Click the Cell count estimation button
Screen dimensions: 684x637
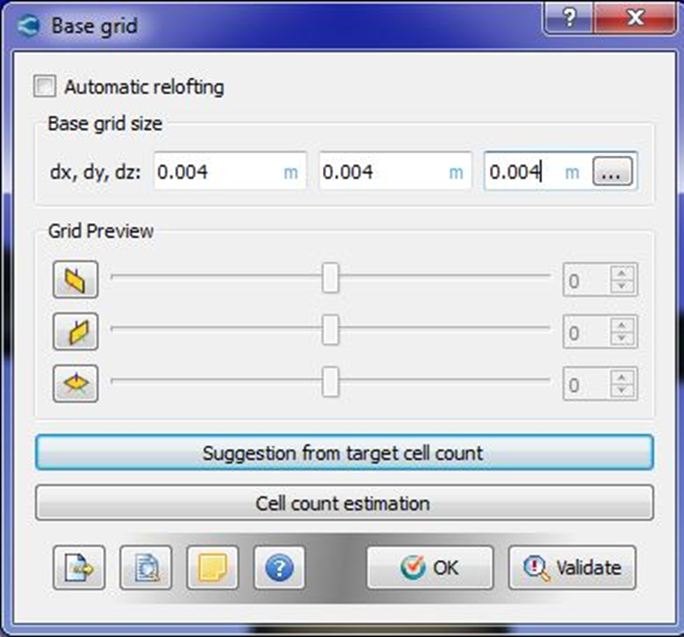pyautogui.click(x=344, y=503)
